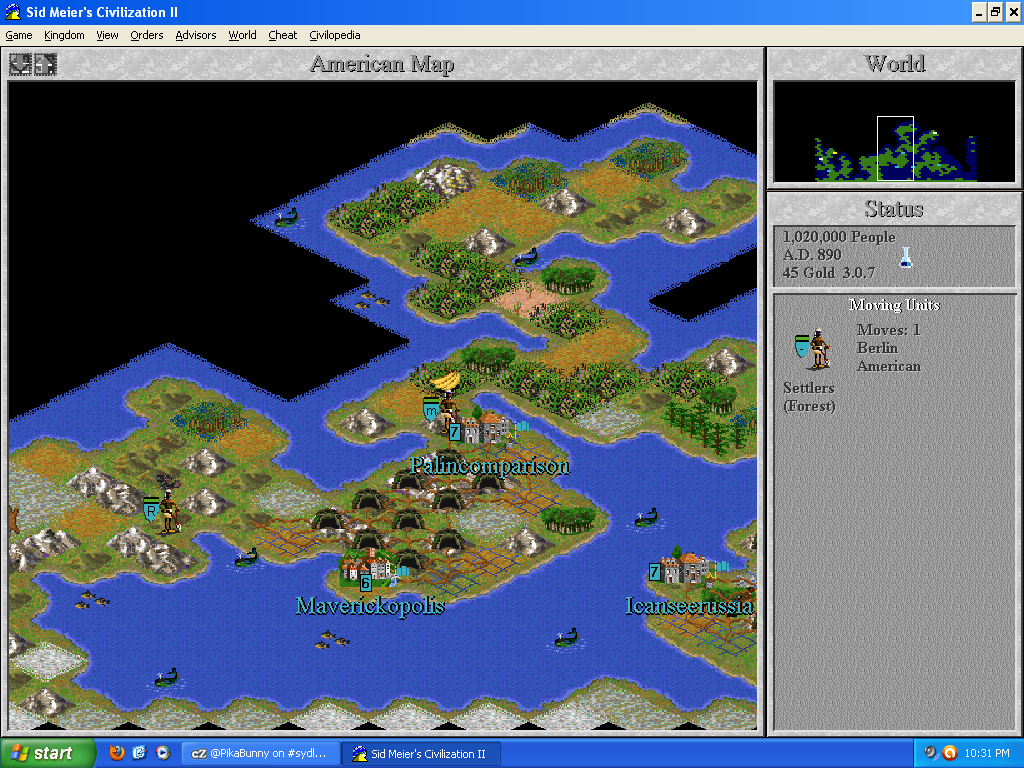The width and height of the screenshot is (1024, 768).
Task: Open the View menu
Action: click(x=107, y=35)
